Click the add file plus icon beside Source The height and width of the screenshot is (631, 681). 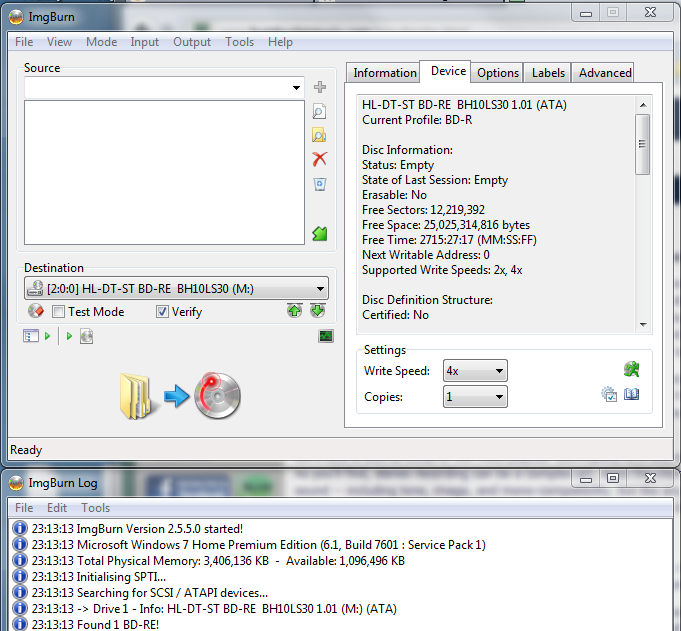point(320,87)
